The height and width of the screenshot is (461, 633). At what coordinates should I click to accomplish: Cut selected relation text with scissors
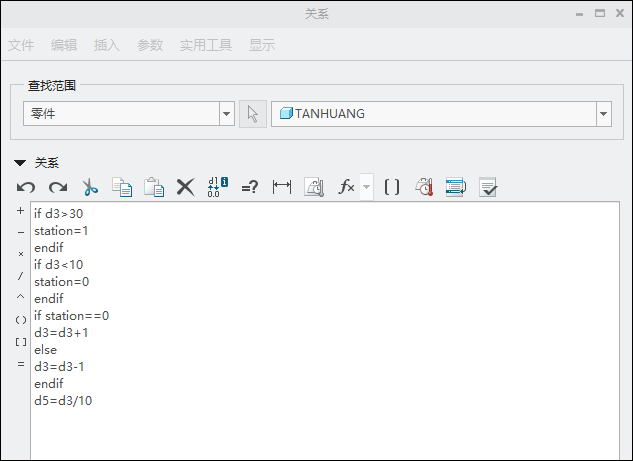click(90, 187)
